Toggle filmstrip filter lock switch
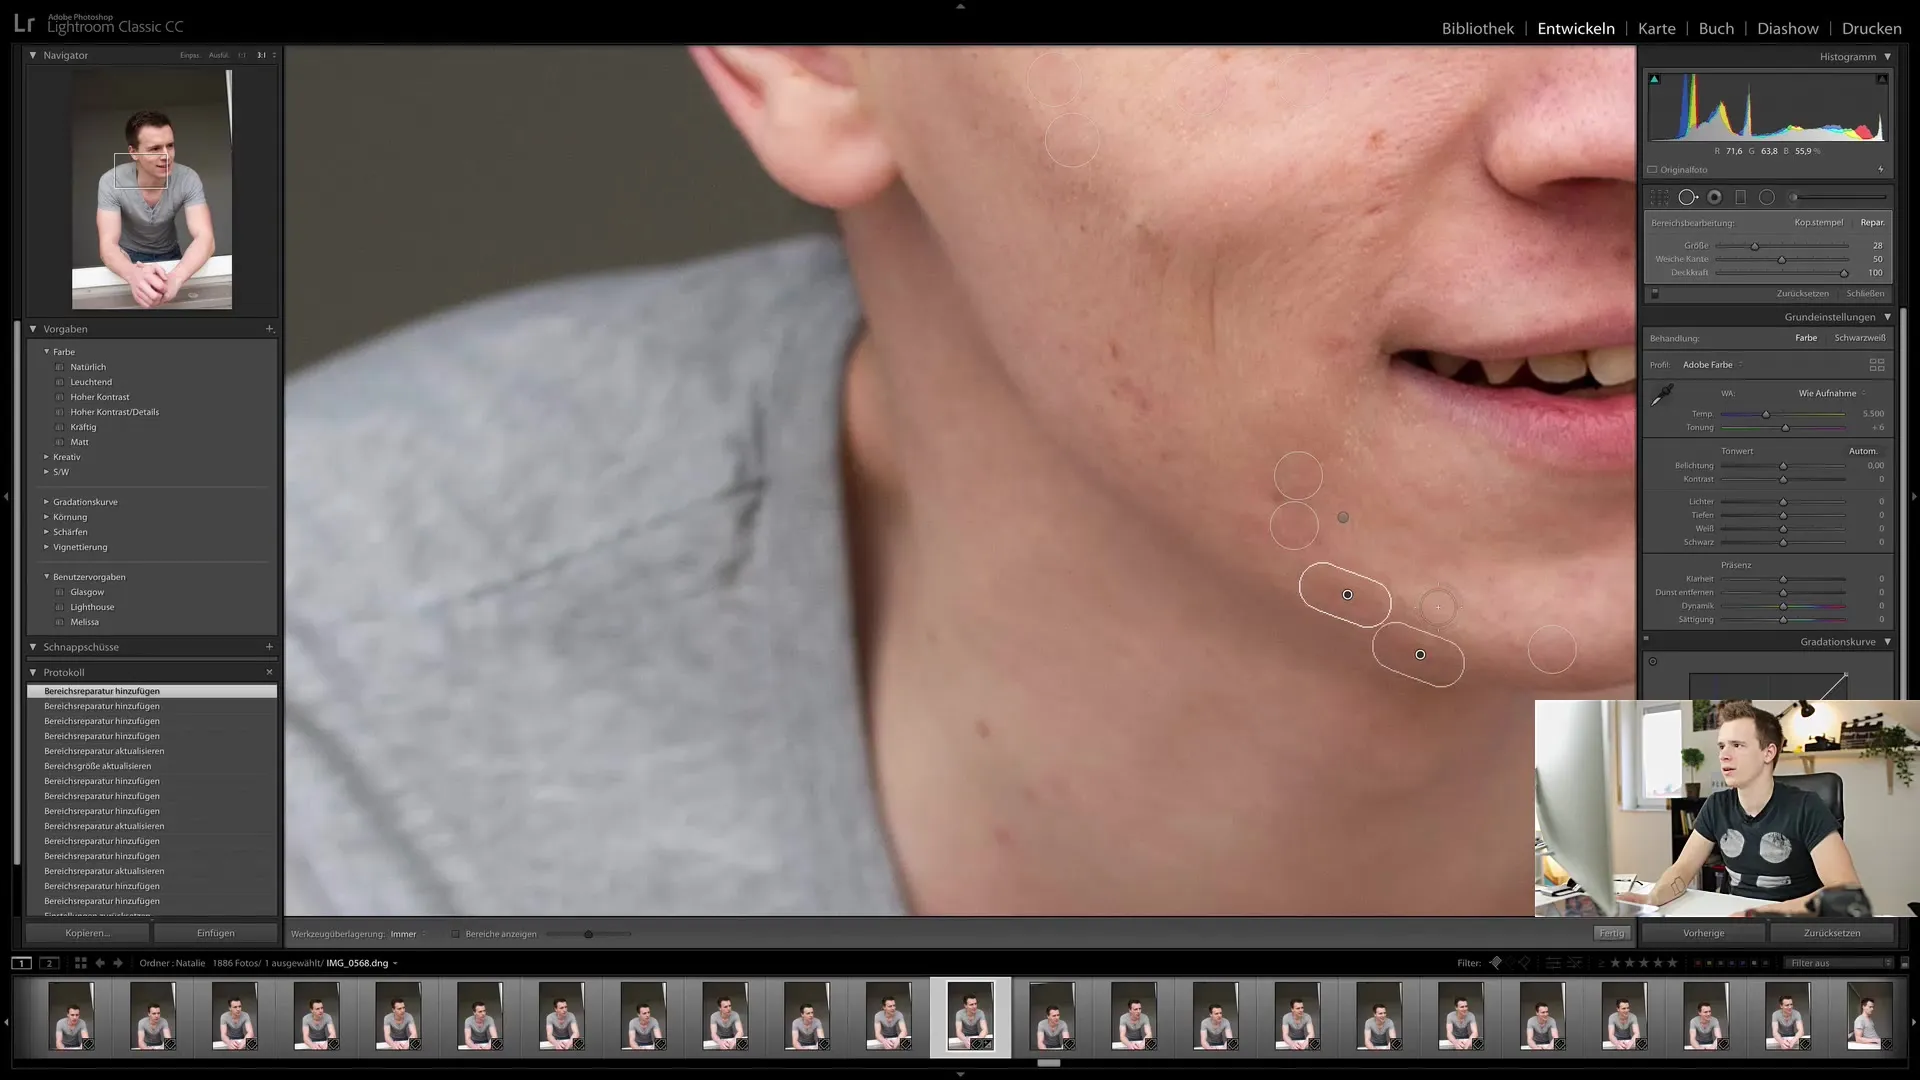 [1904, 963]
